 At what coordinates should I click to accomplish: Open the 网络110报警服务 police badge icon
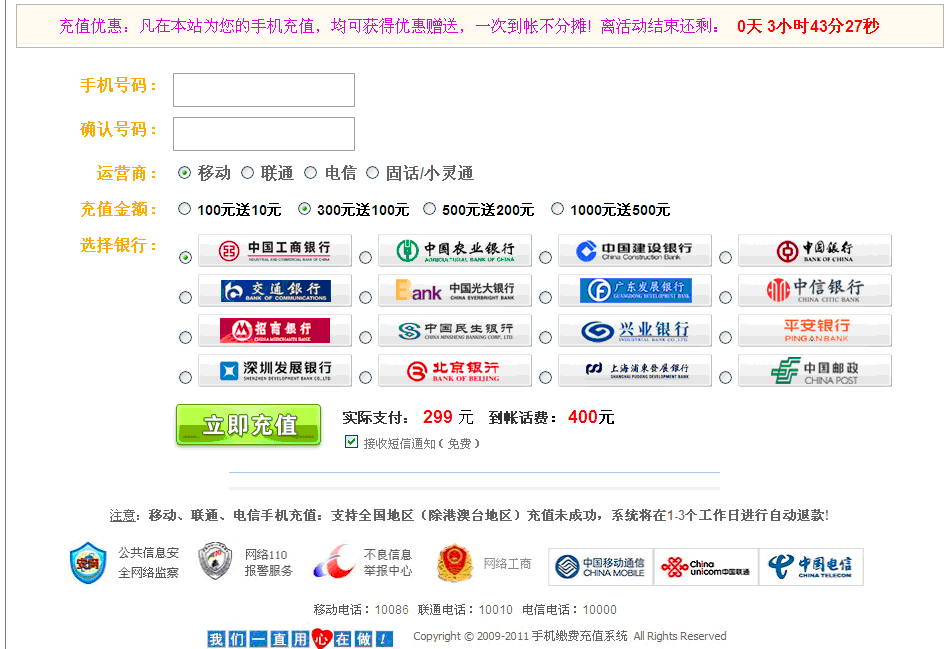[x=215, y=561]
